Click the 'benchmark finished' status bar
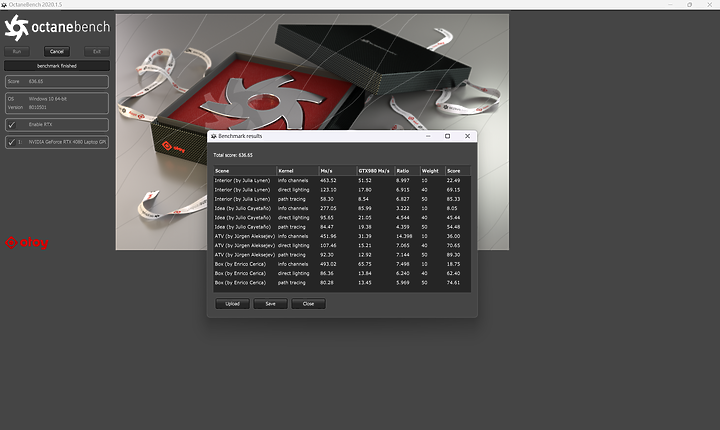The height and width of the screenshot is (430, 720). [57, 66]
